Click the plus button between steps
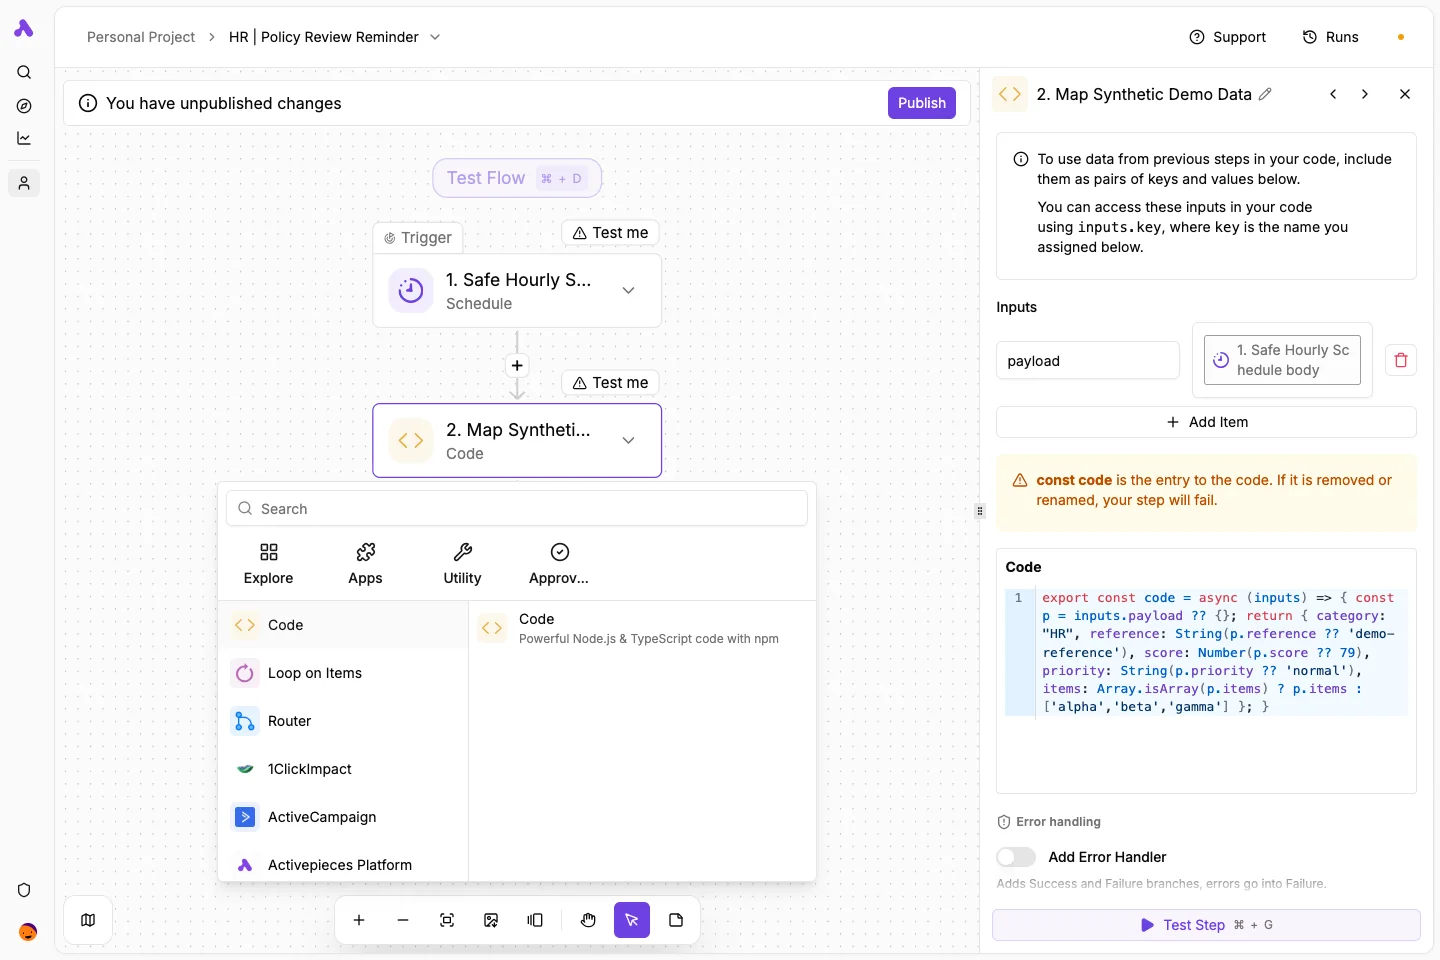 pyautogui.click(x=517, y=365)
